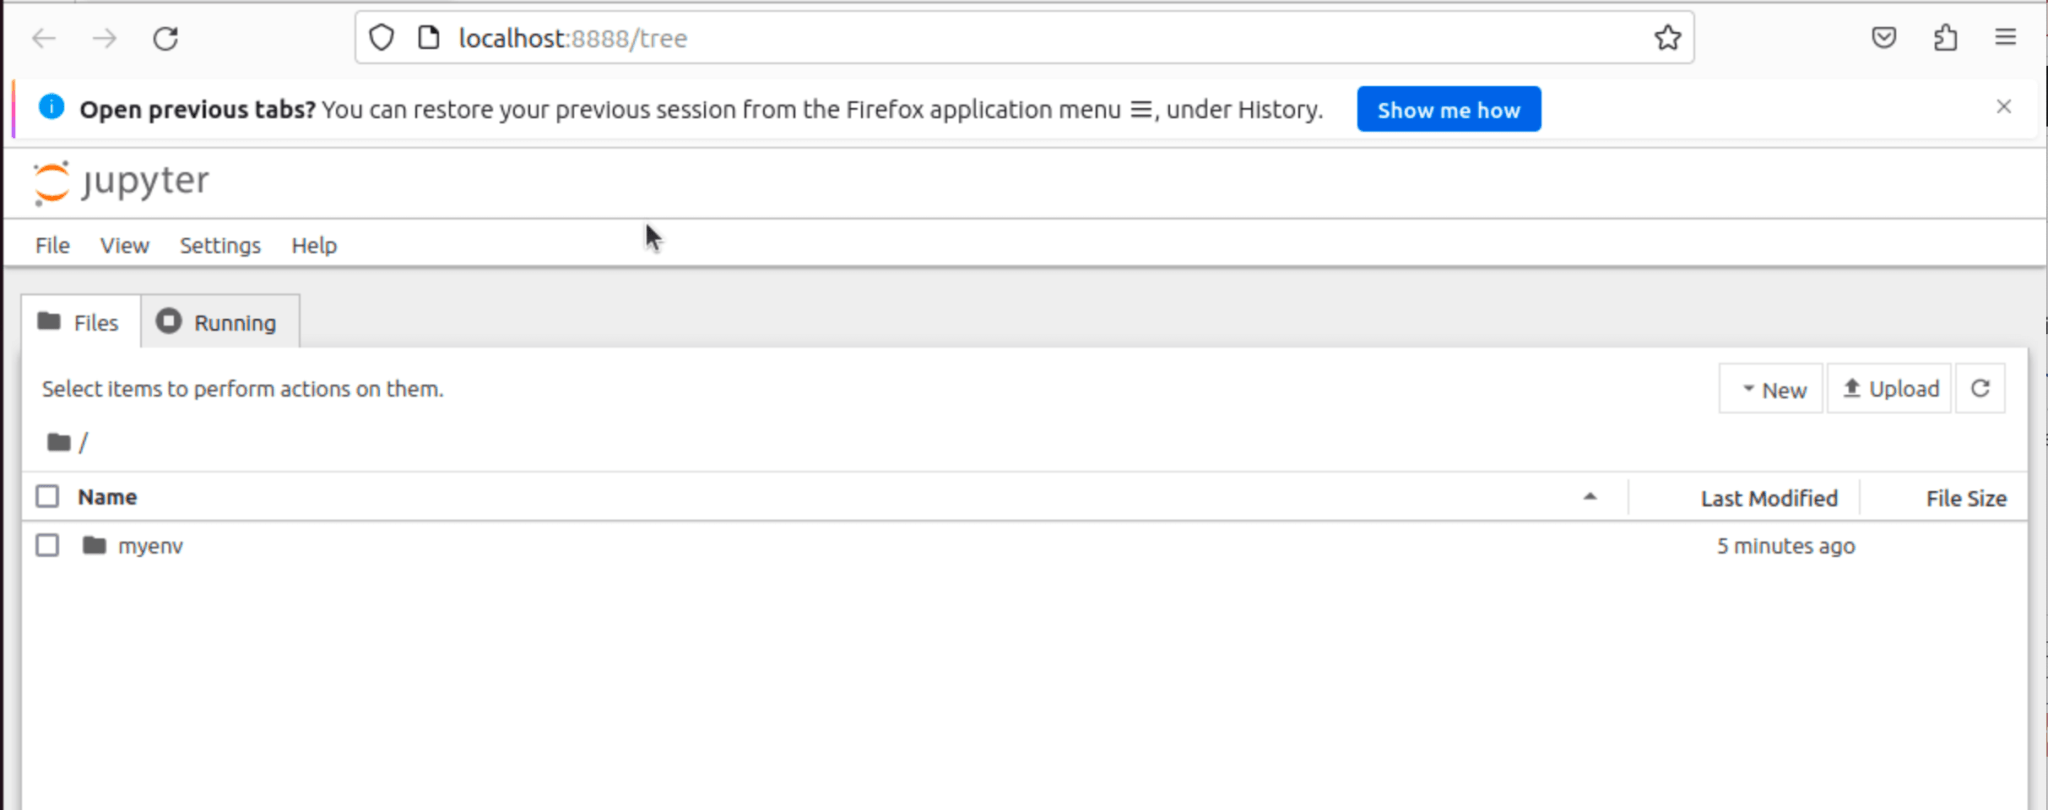Open the New dropdown

tap(1770, 388)
